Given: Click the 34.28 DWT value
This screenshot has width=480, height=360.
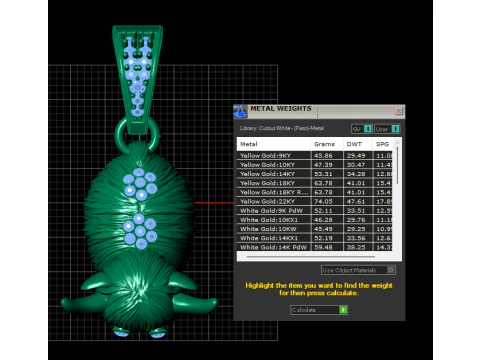Looking at the screenshot, I should coord(356,174).
